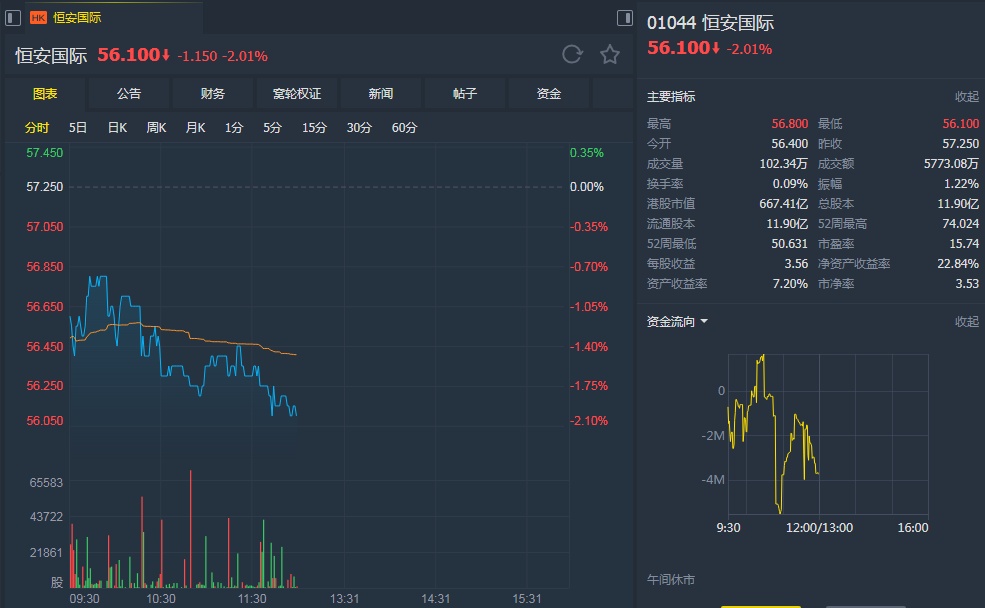Toggle the right sidebar panel icon
Screen dimensions: 985x608
(625, 17)
